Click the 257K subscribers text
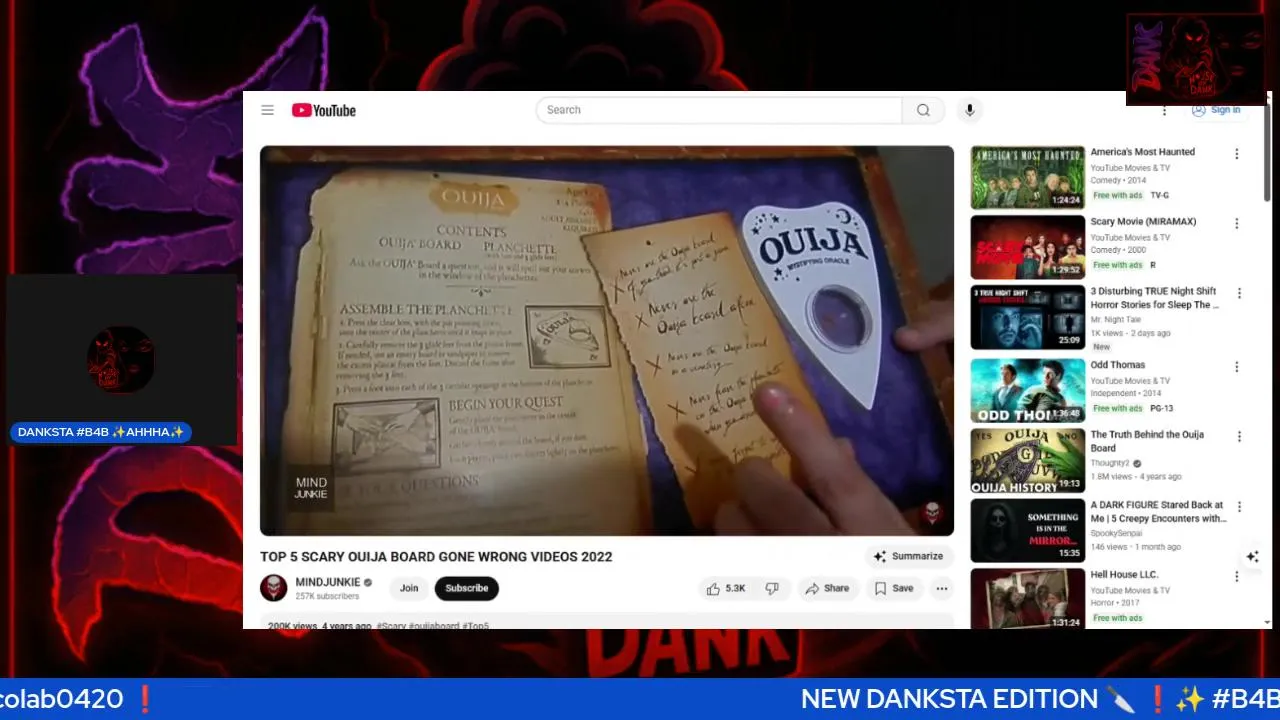Image resolution: width=1280 pixels, height=720 pixels. 327,596
